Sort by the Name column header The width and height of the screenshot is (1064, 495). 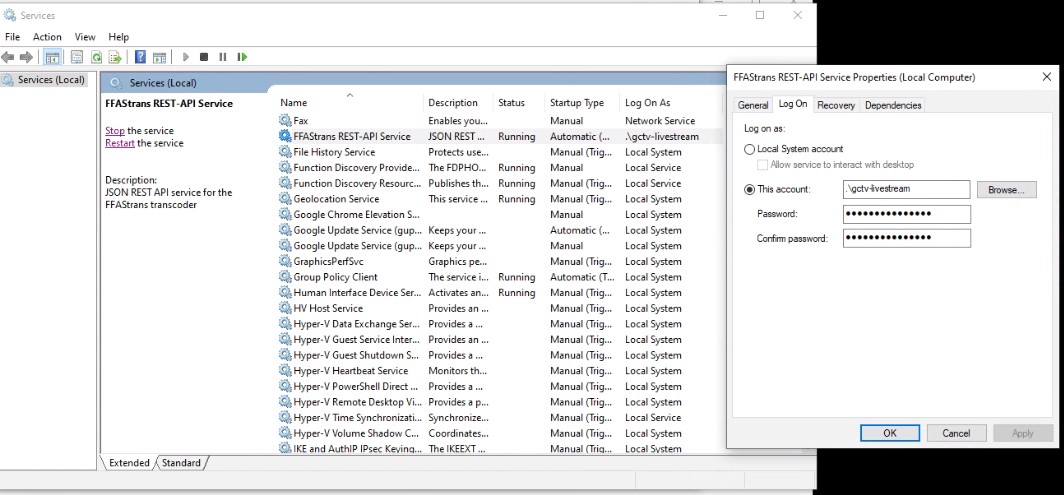click(349, 103)
